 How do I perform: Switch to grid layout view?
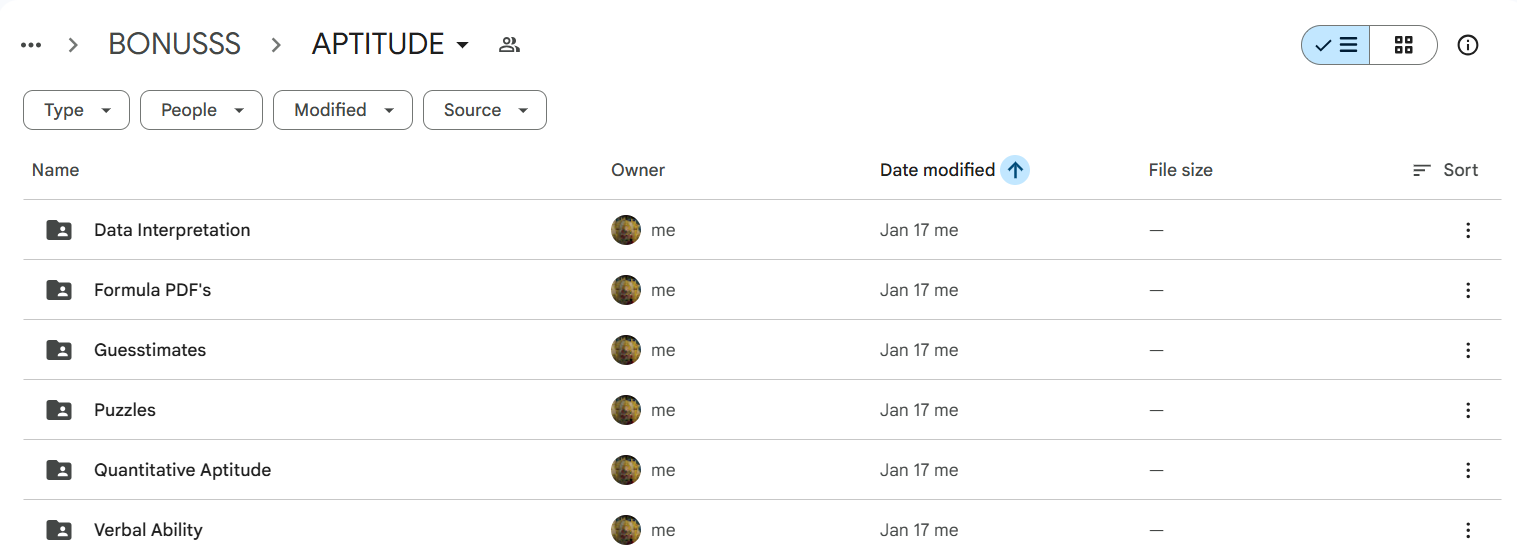[x=1403, y=45]
